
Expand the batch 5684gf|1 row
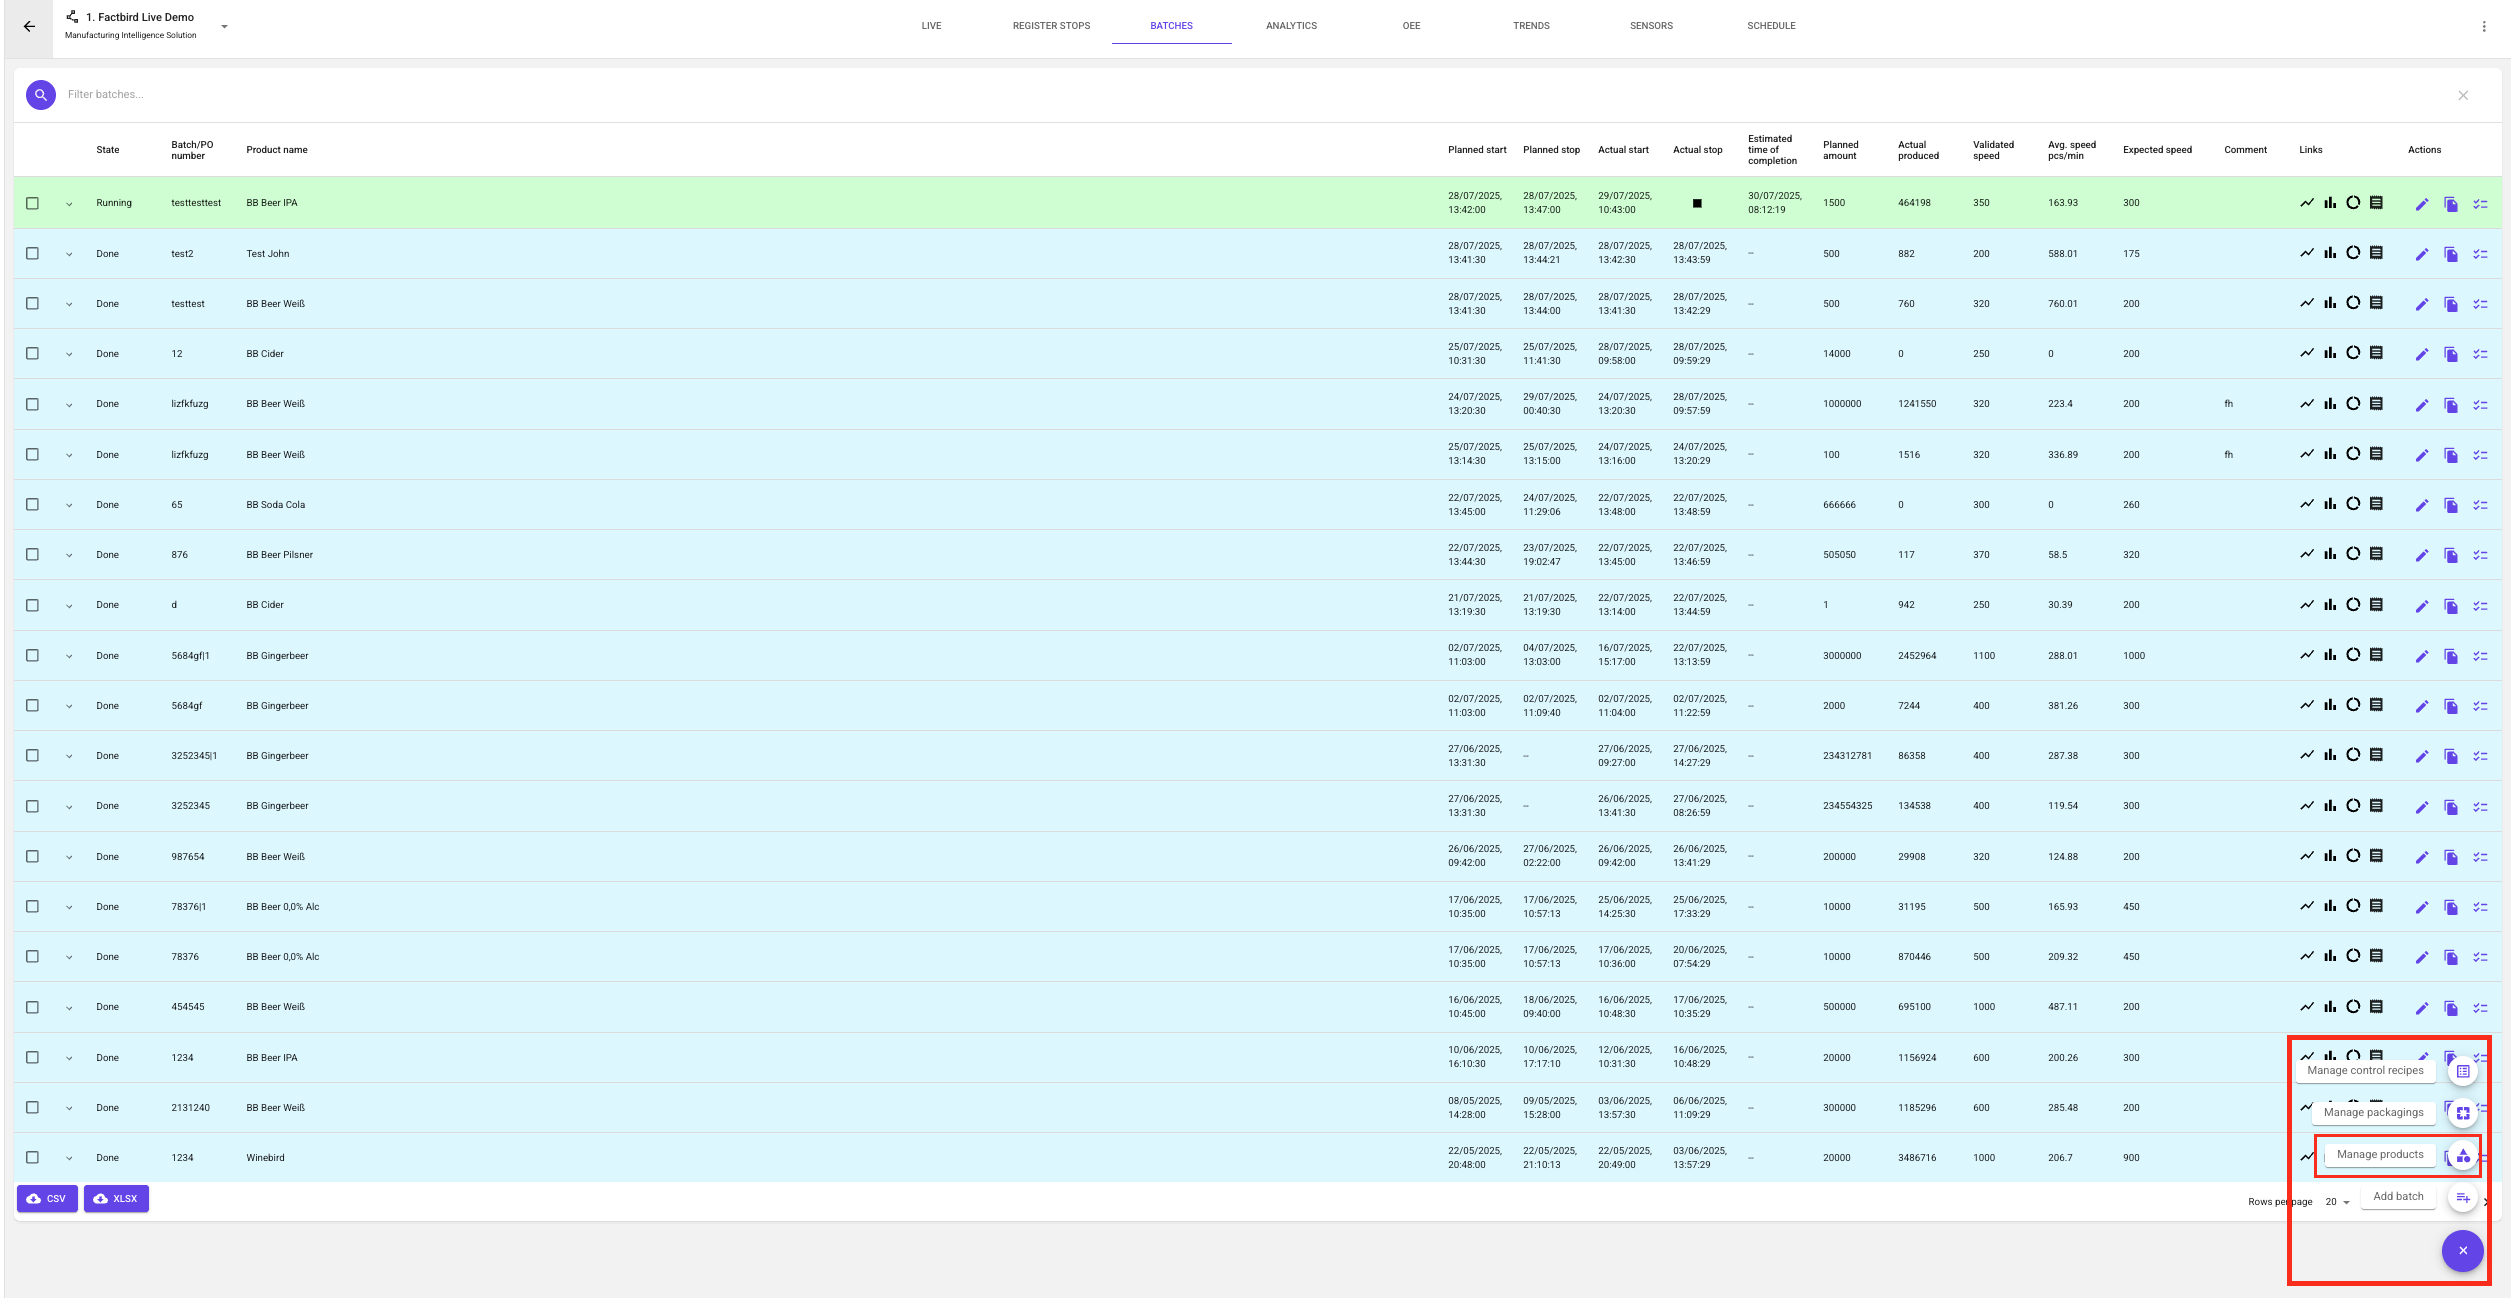(69, 656)
